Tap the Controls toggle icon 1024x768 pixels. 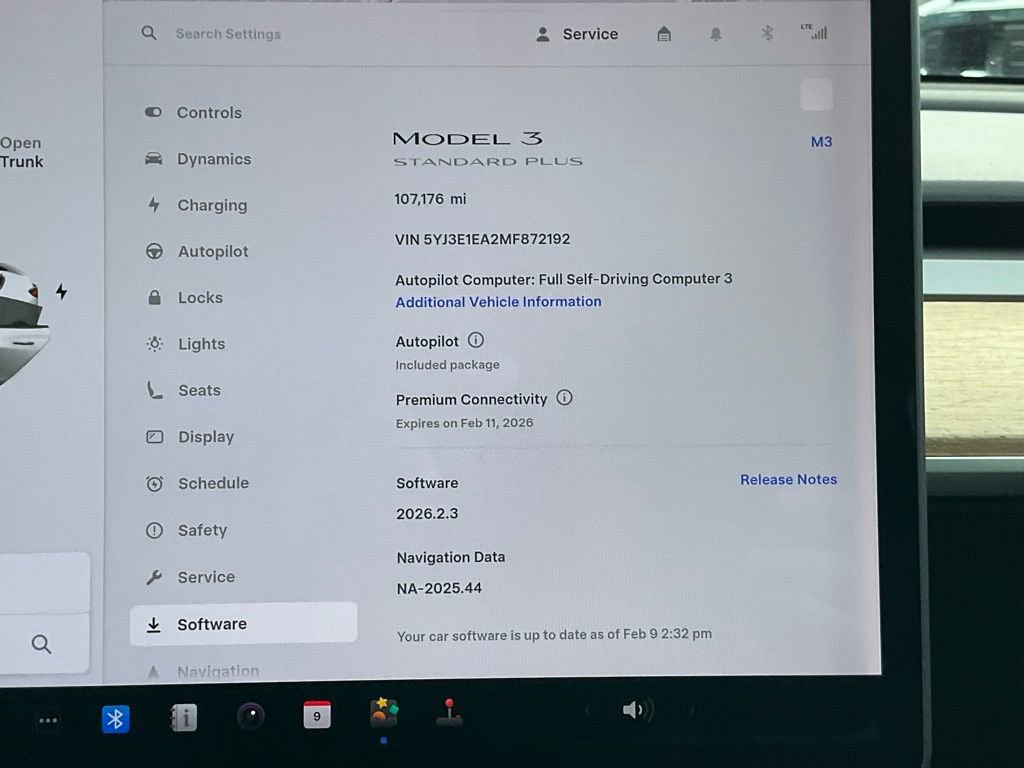(153, 112)
